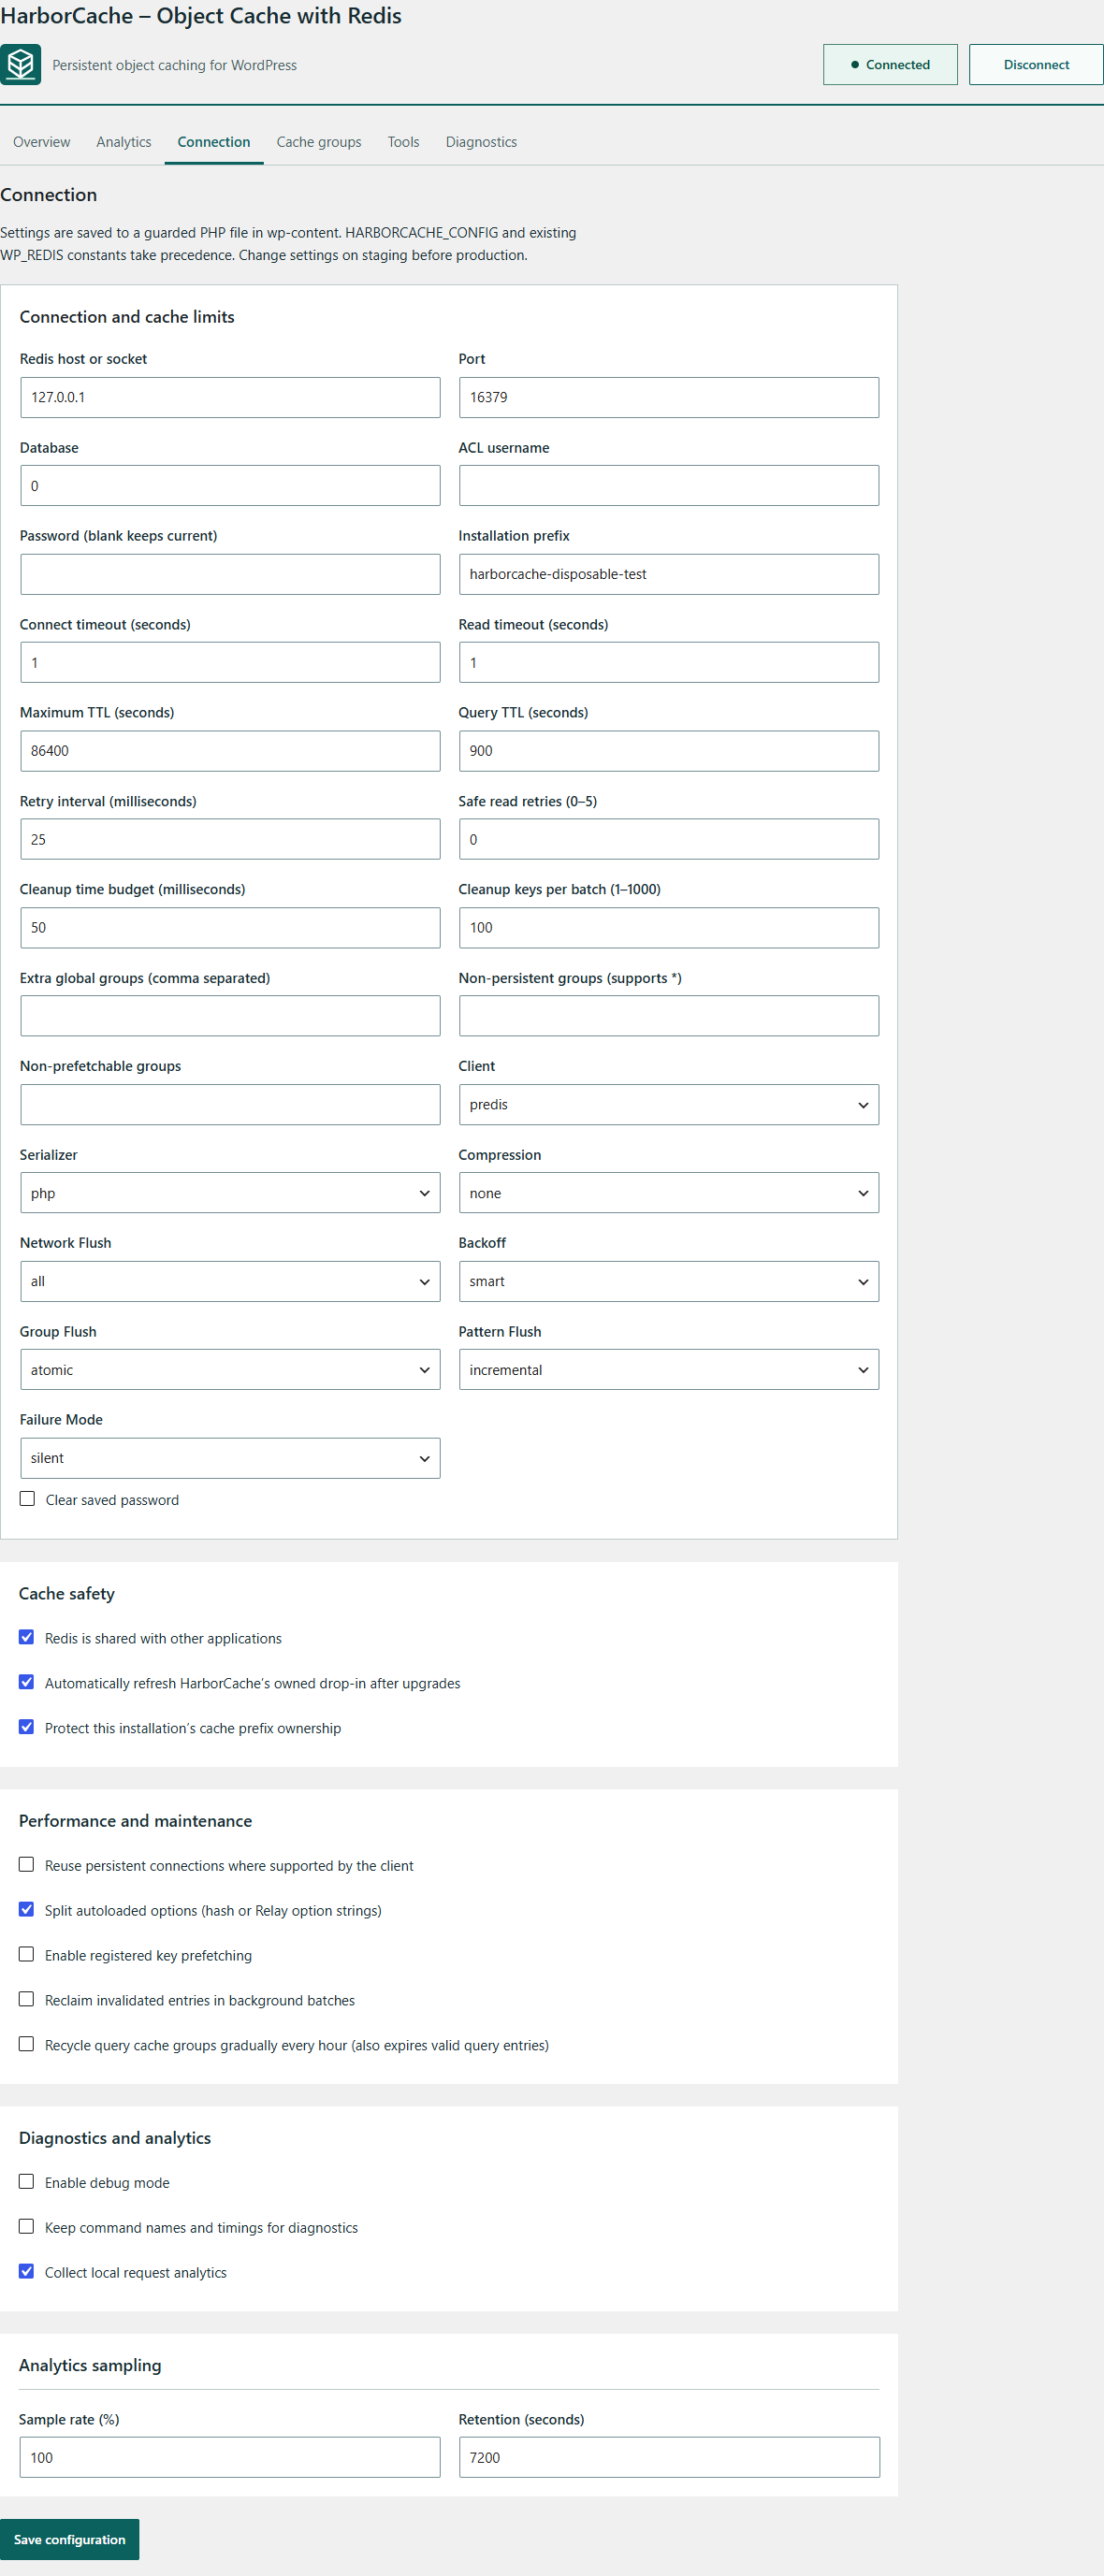This screenshot has width=1104, height=2576.
Task: Open the Overview tab
Action: tap(42, 142)
